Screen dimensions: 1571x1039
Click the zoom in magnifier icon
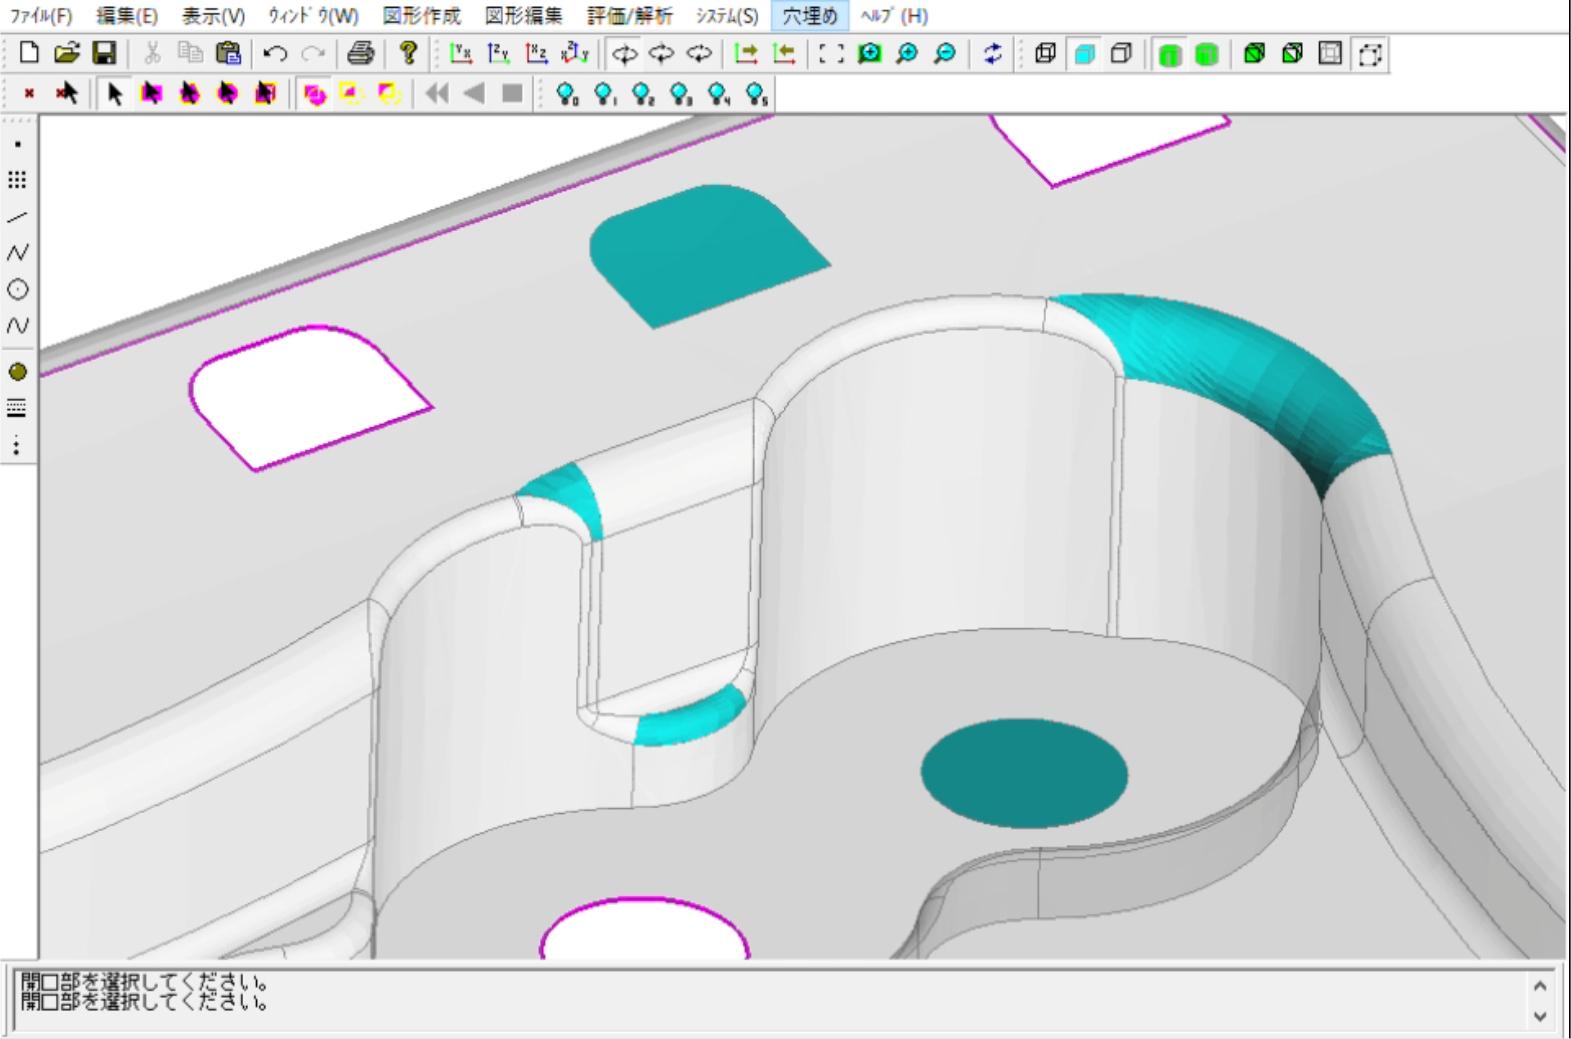tap(907, 54)
